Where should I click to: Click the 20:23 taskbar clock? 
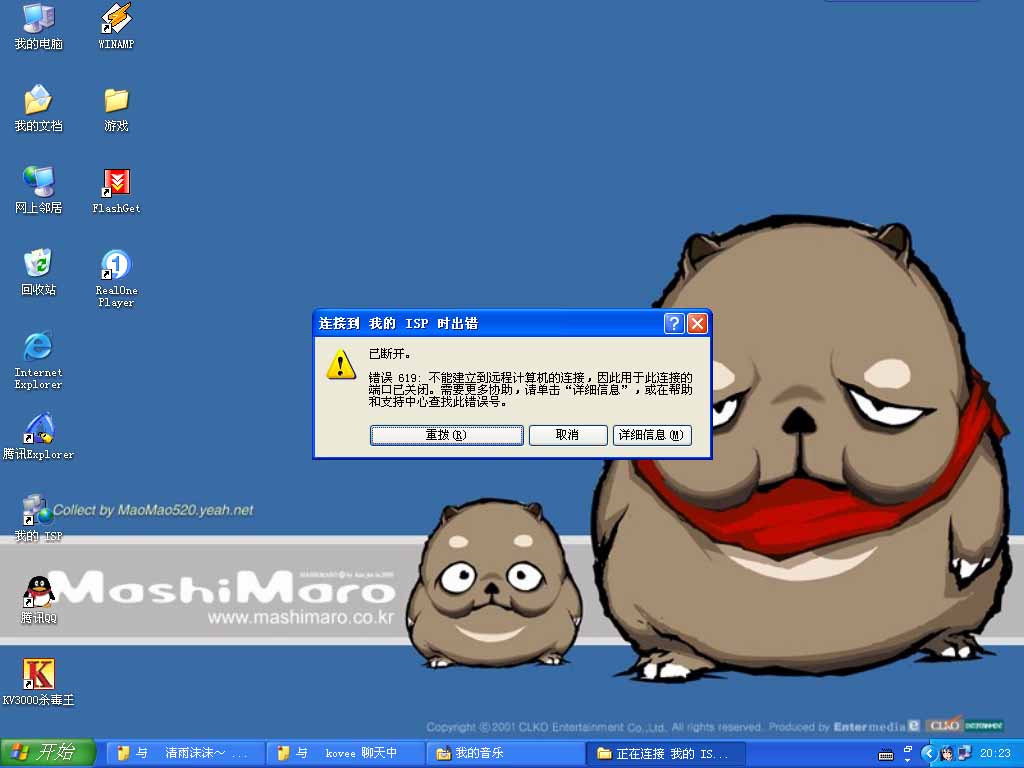(995, 754)
